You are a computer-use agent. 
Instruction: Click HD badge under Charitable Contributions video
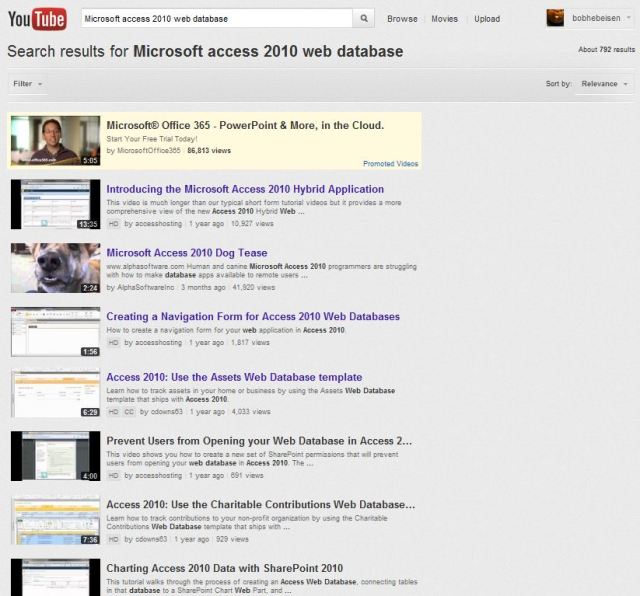[x=113, y=539]
